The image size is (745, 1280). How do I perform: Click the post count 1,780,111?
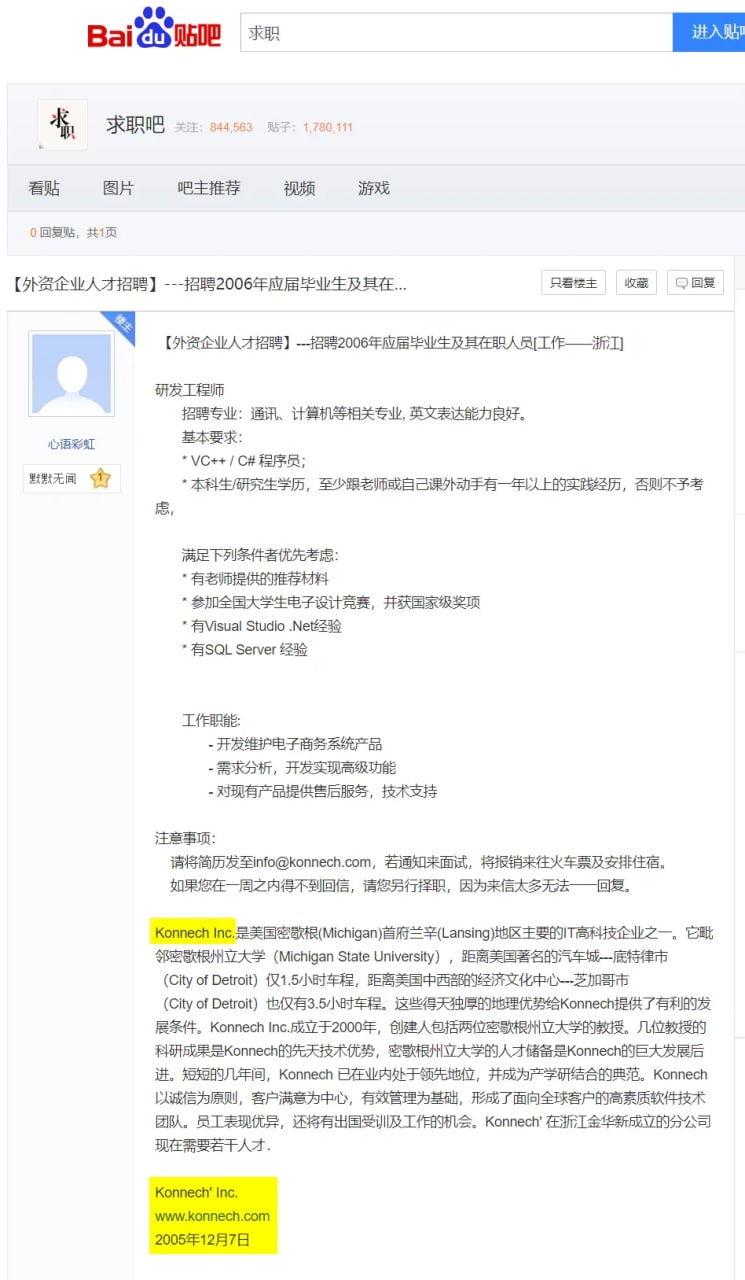328,128
